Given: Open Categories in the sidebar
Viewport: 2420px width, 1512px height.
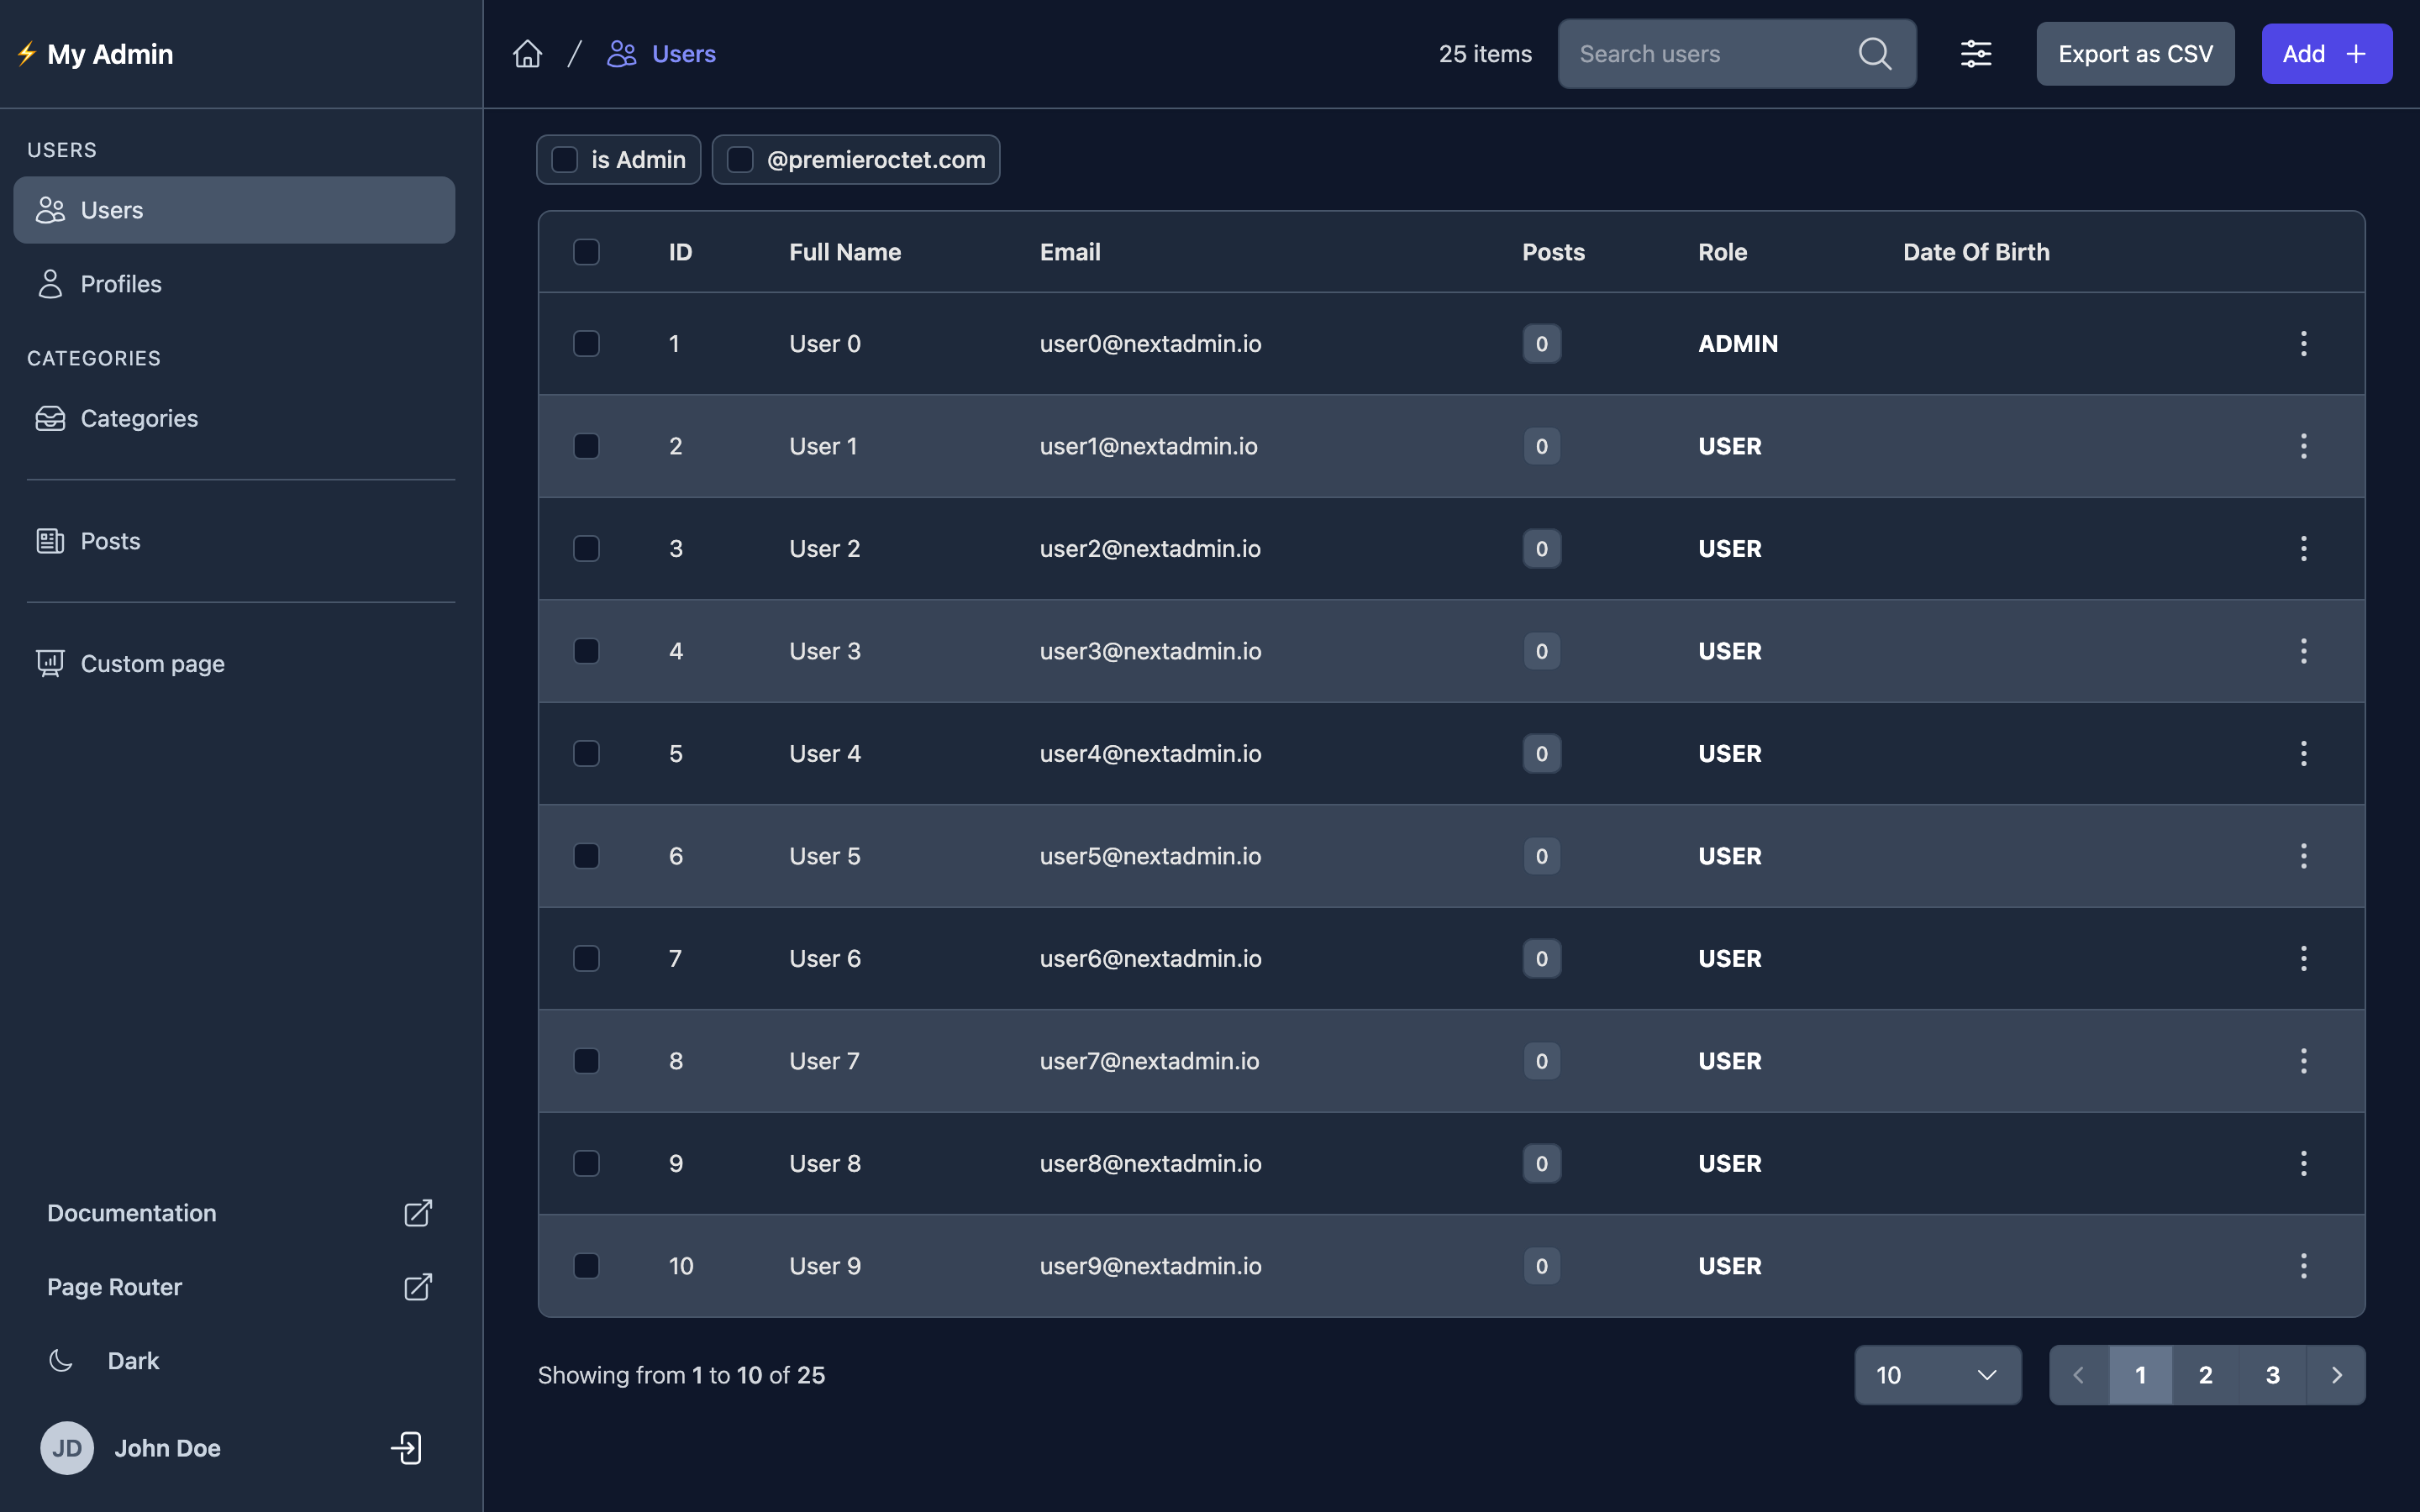Looking at the screenshot, I should (234, 418).
